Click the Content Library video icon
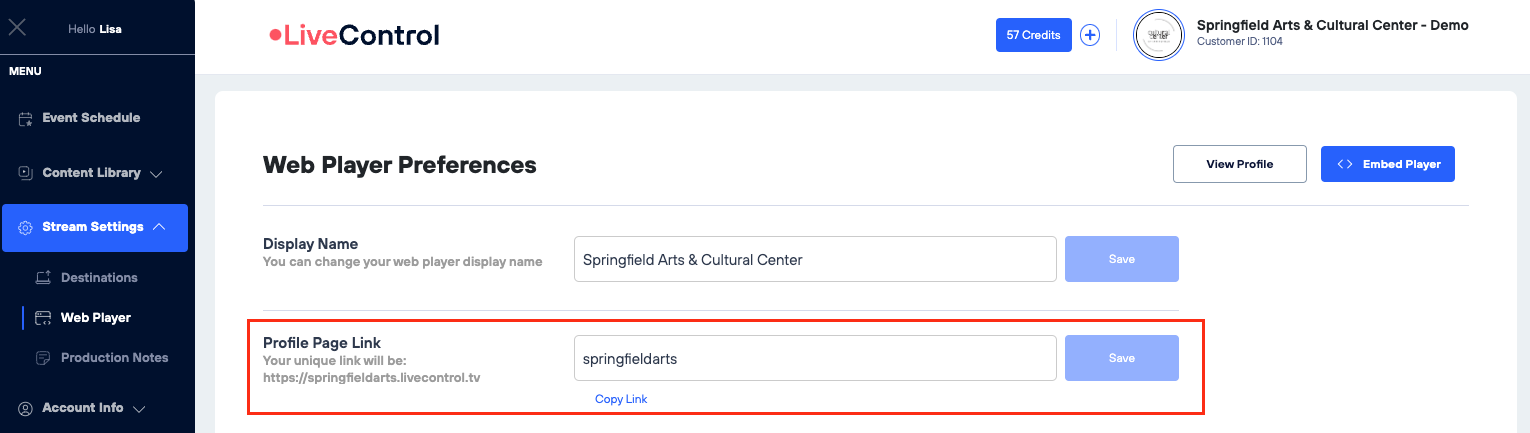 [x=26, y=173]
